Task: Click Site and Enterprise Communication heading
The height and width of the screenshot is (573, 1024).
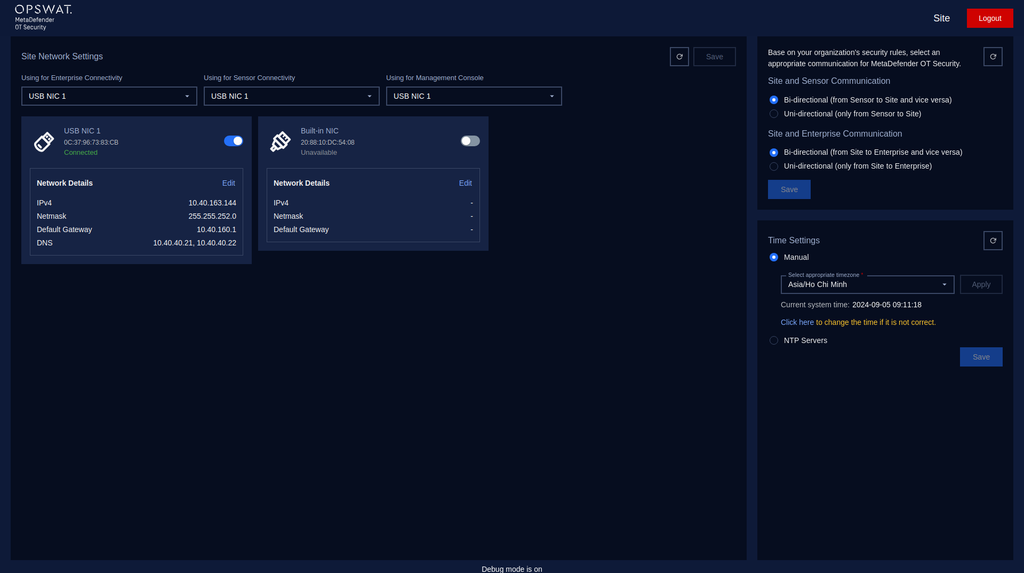Action: pyautogui.click(x=835, y=133)
